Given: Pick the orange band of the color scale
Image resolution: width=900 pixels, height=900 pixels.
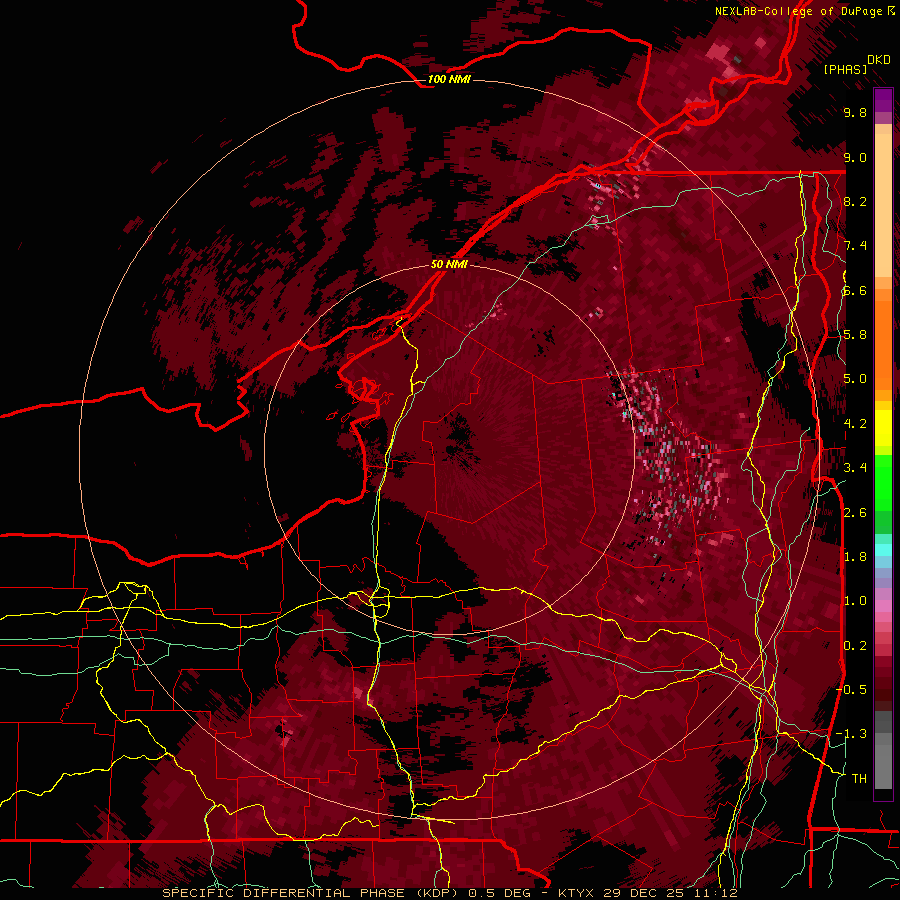Looking at the screenshot, I should pyautogui.click(x=883, y=344).
